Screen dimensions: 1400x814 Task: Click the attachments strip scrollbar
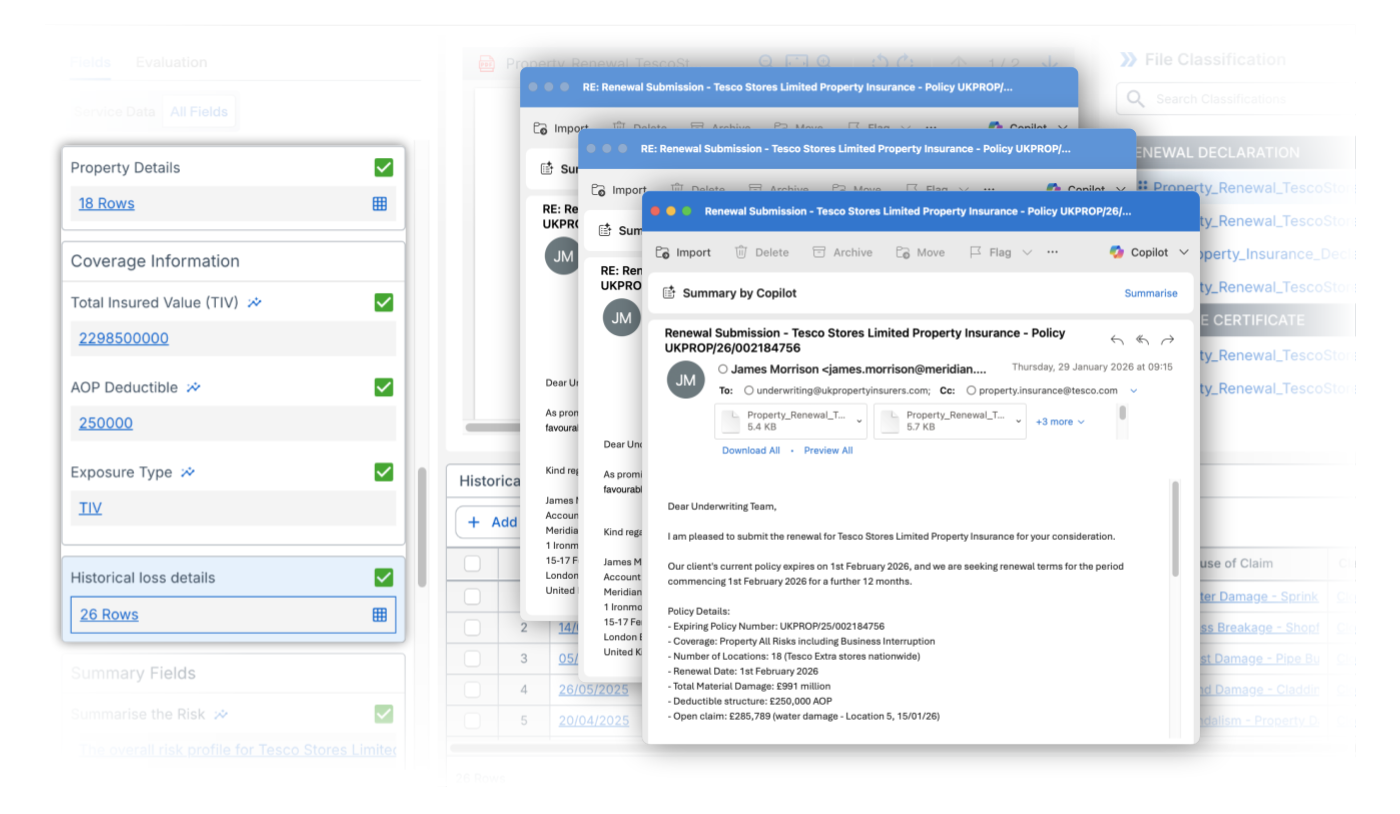1123,412
